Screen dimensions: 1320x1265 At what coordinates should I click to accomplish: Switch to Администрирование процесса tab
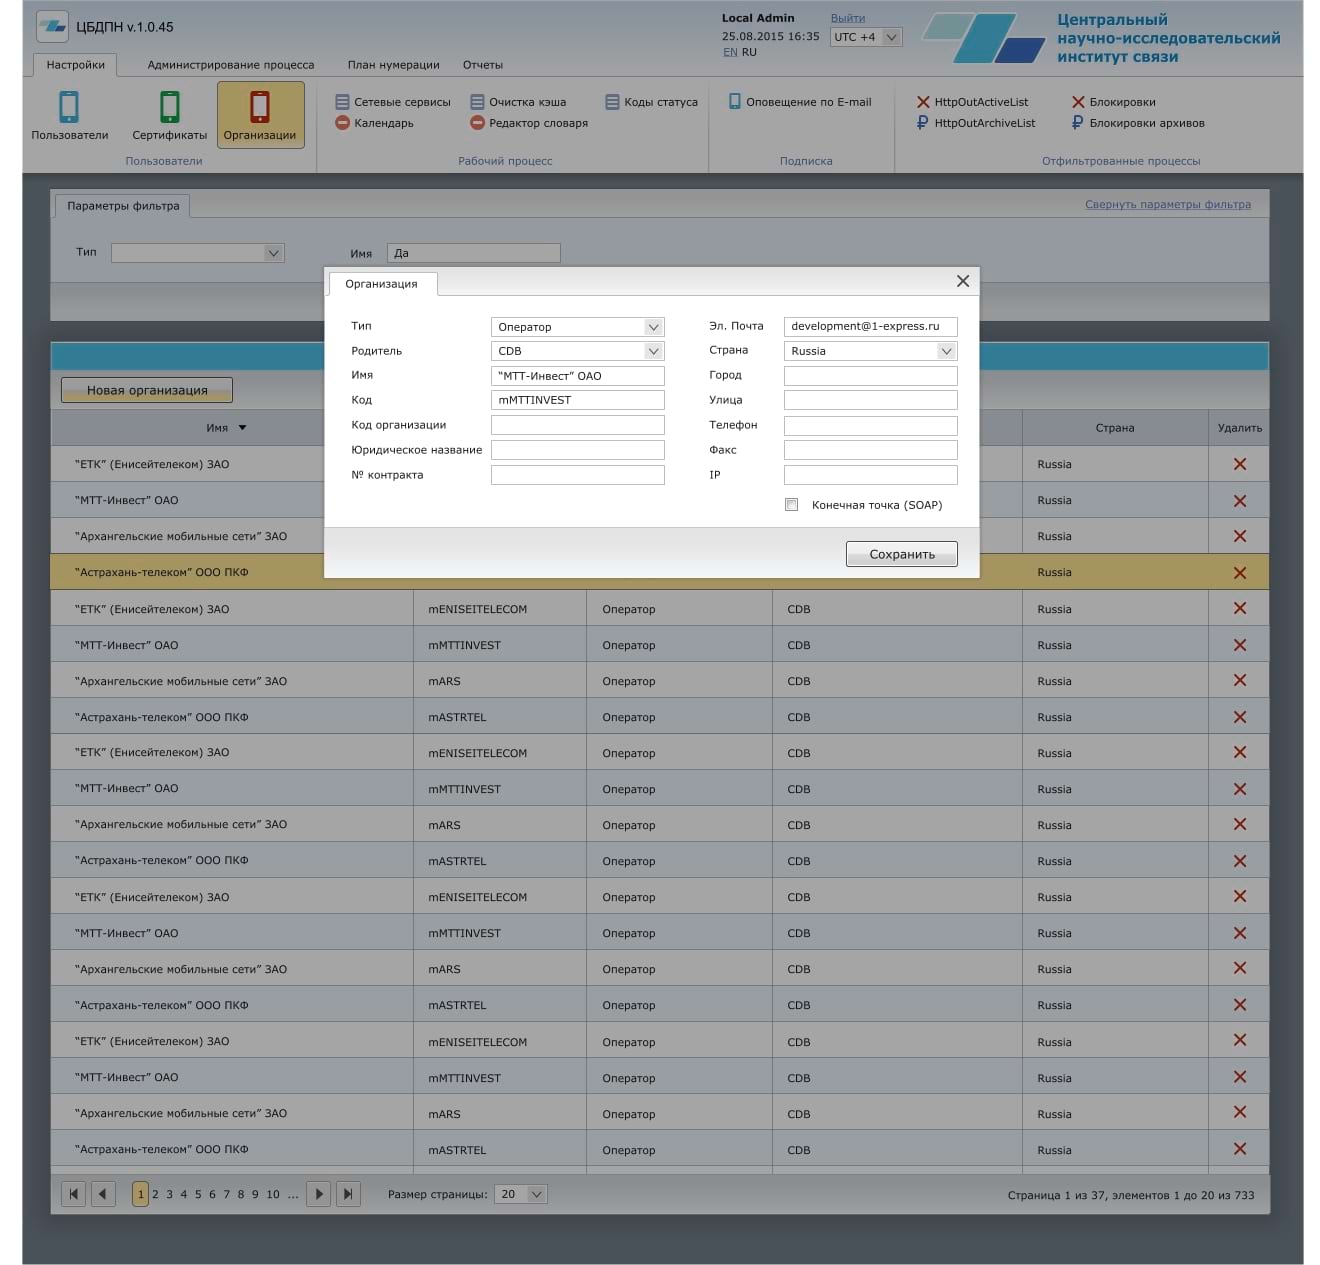tap(231, 65)
